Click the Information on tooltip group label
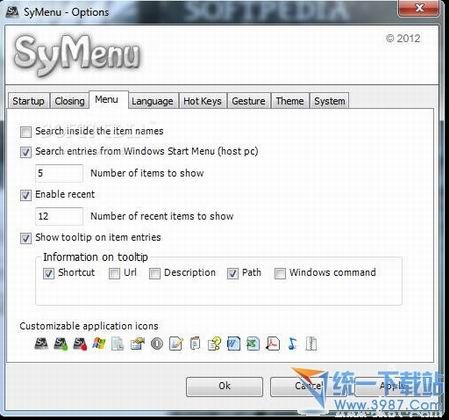Screen dimensions: 449x420 [x=95, y=257]
